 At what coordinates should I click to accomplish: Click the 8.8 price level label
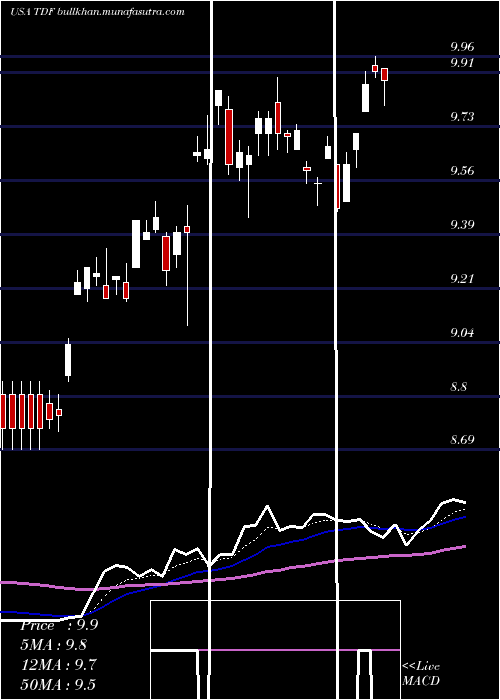[x=458, y=387]
